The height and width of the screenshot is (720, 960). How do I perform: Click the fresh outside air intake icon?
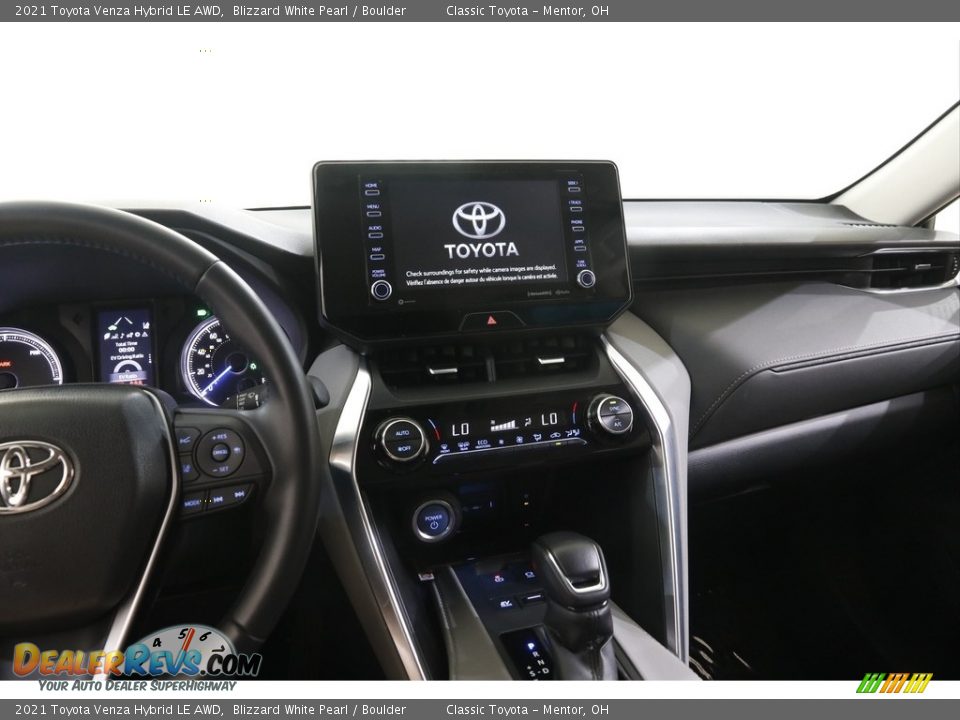(x=572, y=433)
